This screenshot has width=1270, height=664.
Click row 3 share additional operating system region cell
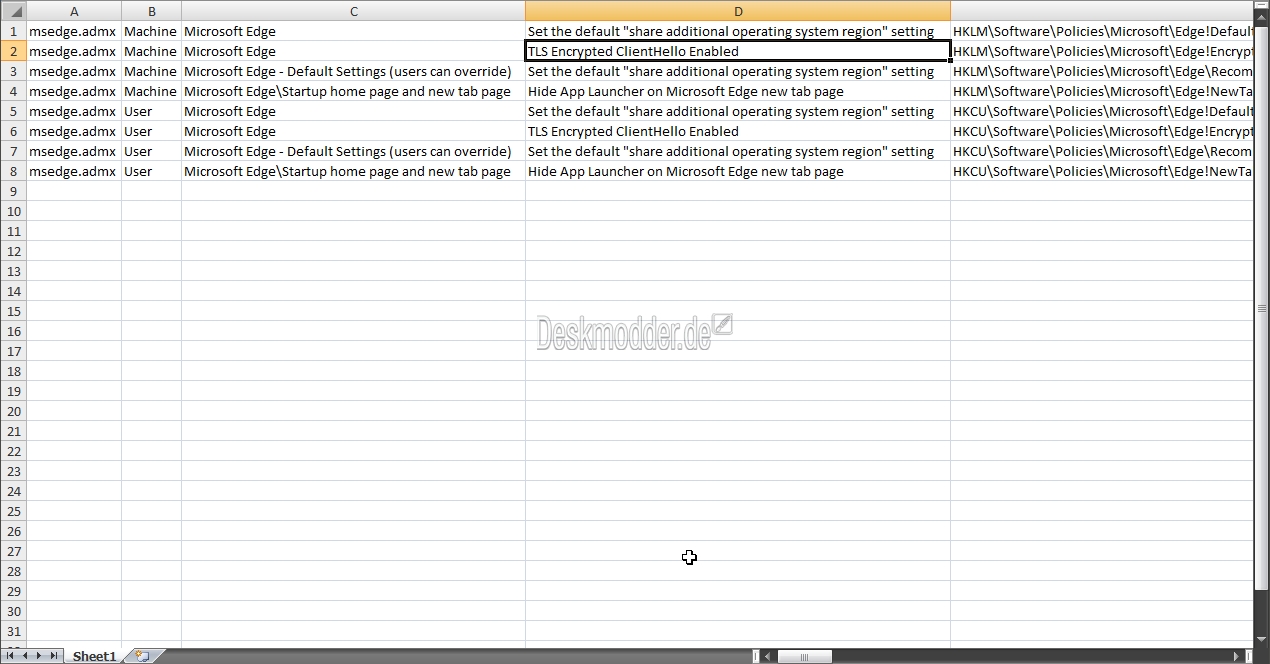click(738, 71)
